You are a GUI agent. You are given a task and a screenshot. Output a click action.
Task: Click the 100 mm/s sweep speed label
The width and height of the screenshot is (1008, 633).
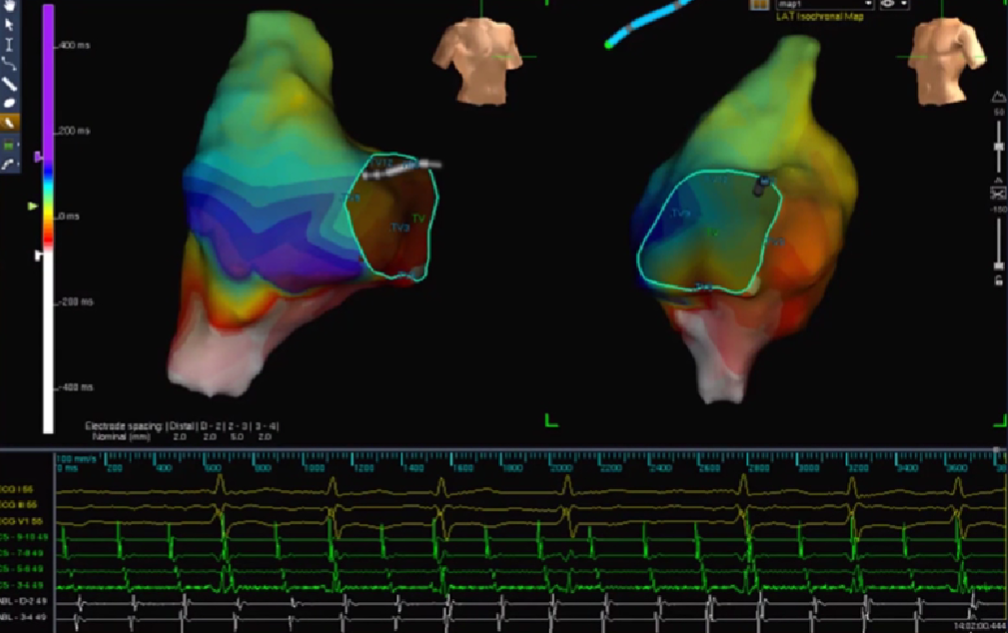76,459
